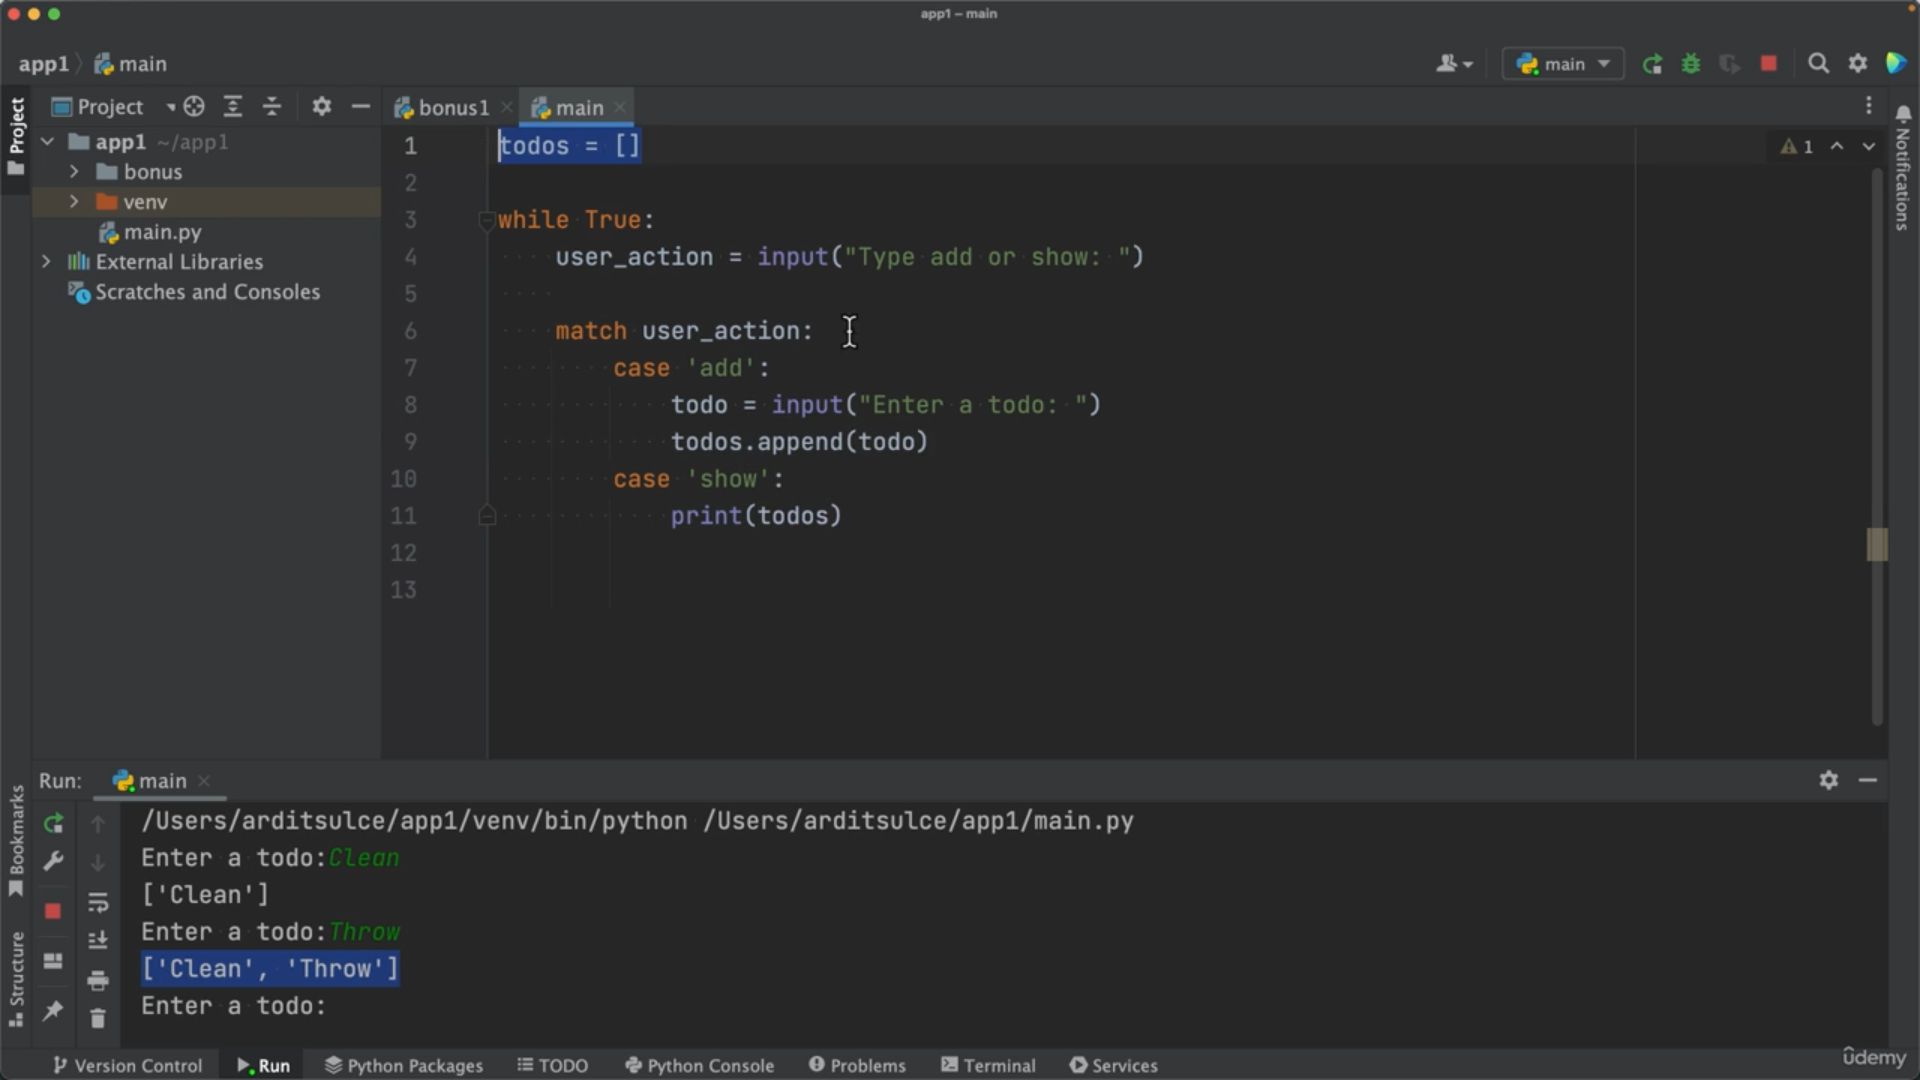Open Python Packages tool window
The image size is (1920, 1080).
pyautogui.click(x=404, y=1066)
